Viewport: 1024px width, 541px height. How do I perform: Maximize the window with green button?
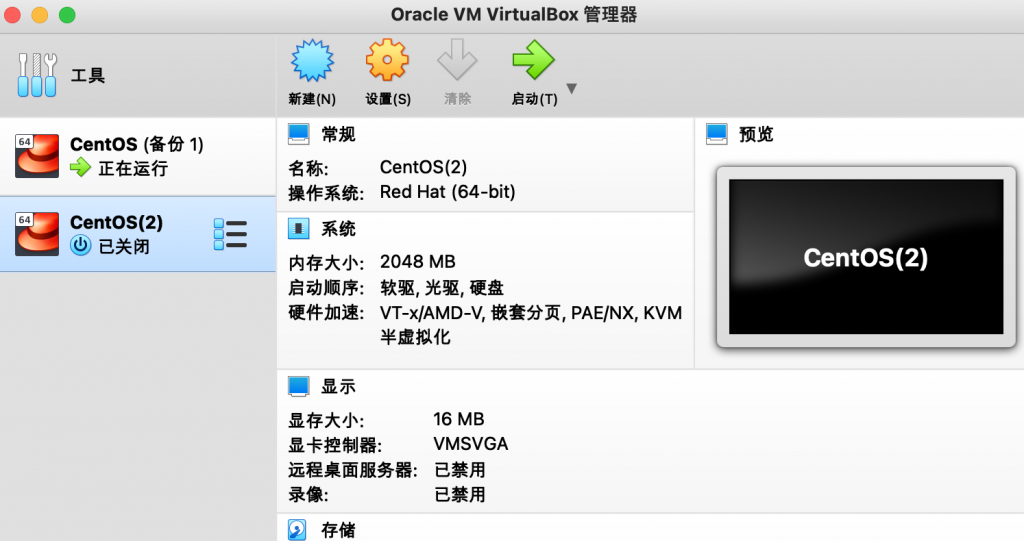(x=67, y=14)
